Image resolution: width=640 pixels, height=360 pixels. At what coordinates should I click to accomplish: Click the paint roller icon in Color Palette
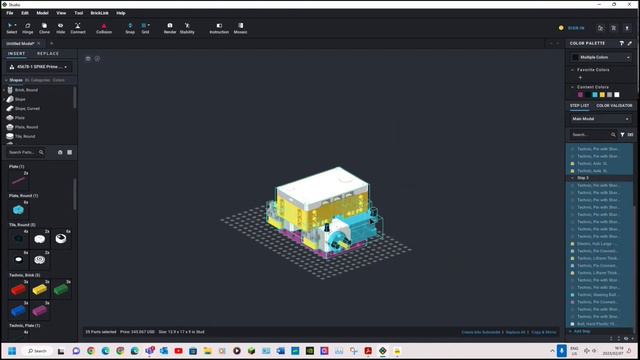pos(622,43)
